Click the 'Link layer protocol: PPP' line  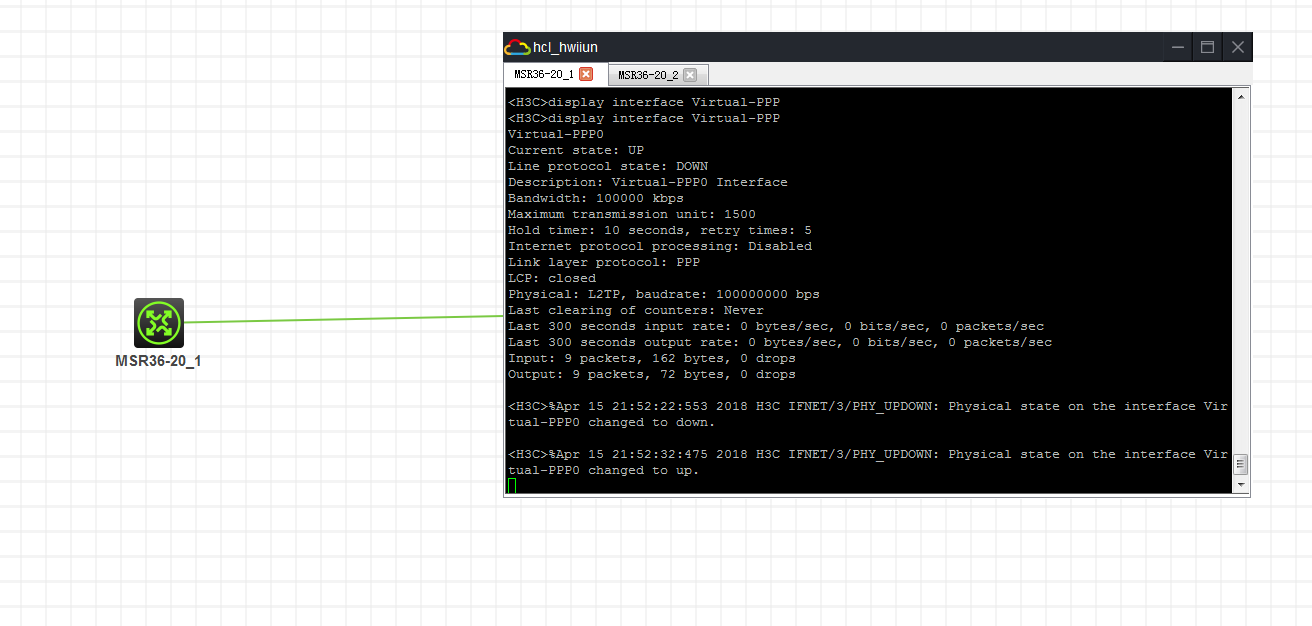604,262
